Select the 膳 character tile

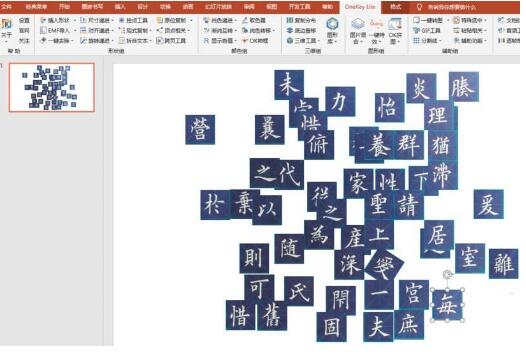[x=464, y=87]
